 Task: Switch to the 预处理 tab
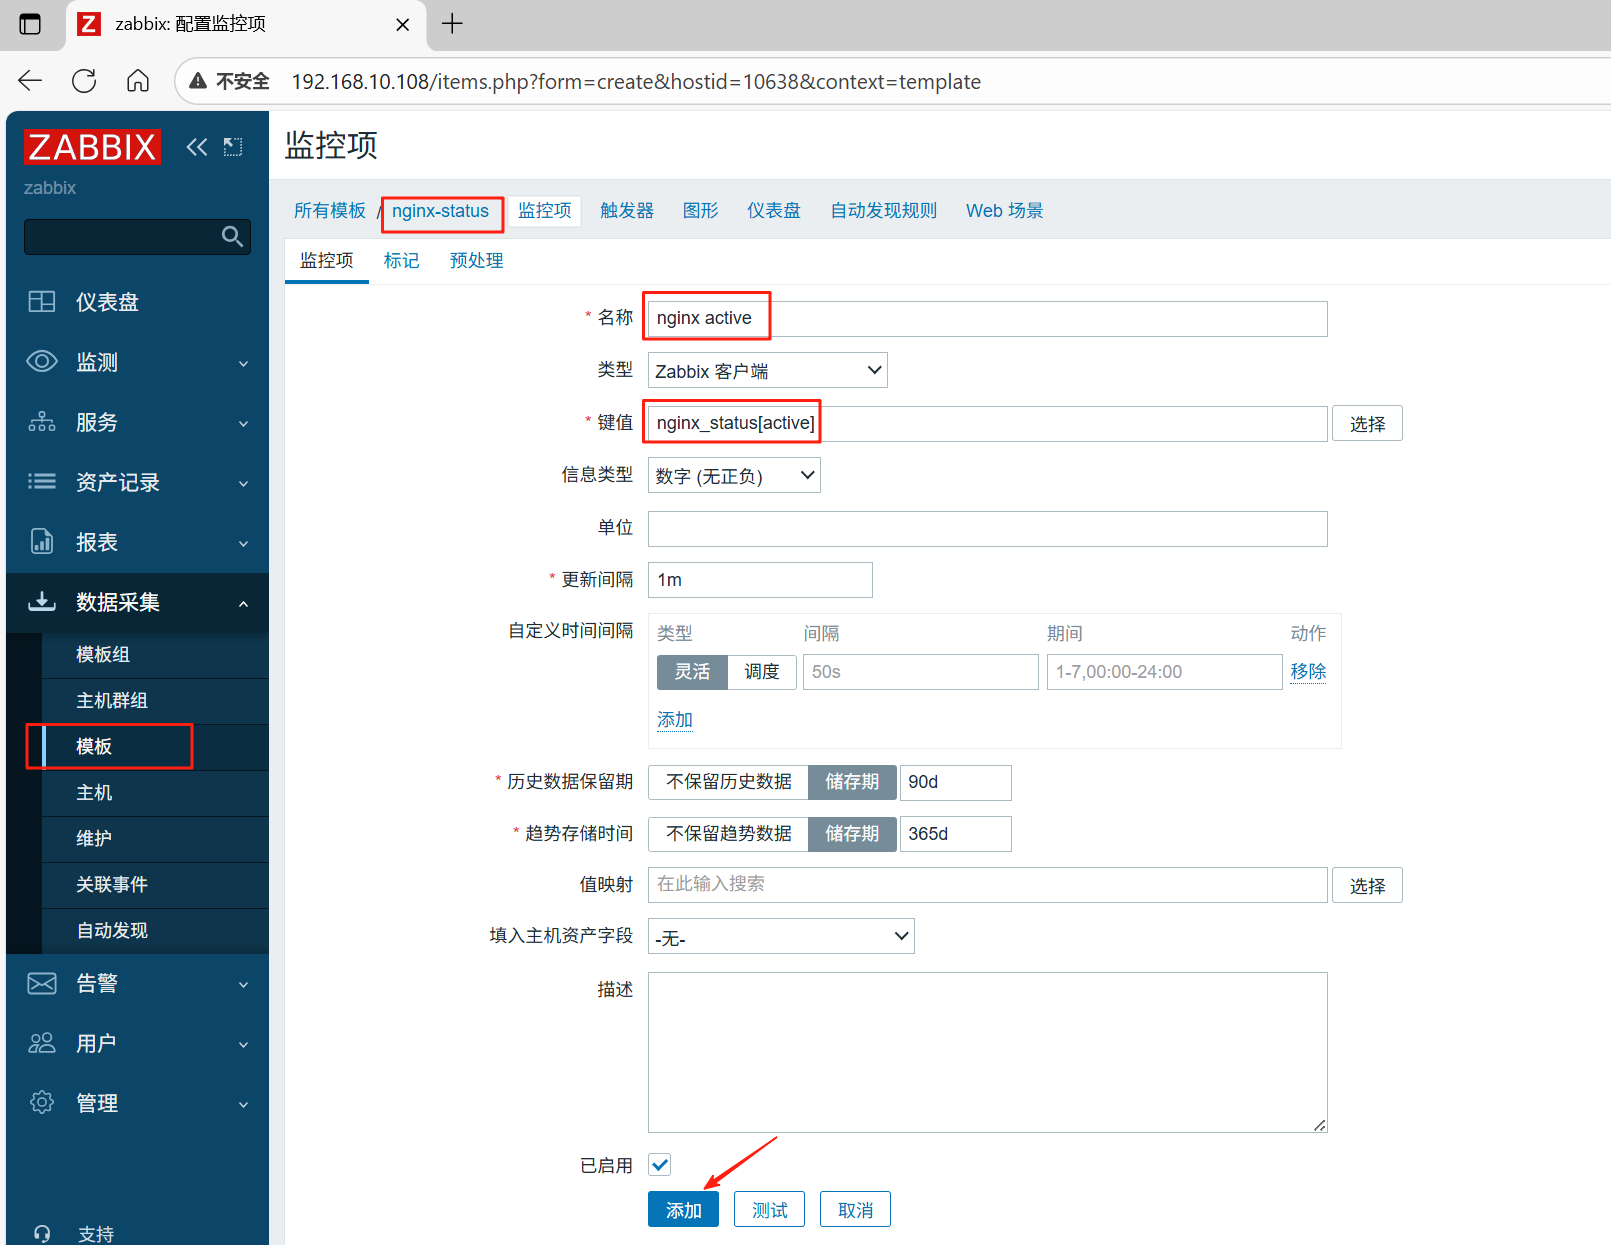click(476, 261)
